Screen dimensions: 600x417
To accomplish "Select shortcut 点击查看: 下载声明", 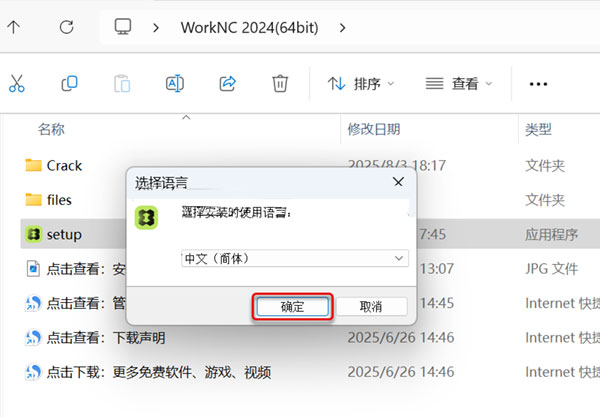I will point(106,338).
